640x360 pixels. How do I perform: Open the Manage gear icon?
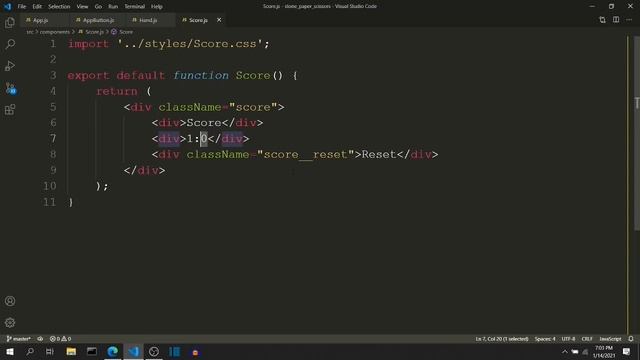[10, 323]
